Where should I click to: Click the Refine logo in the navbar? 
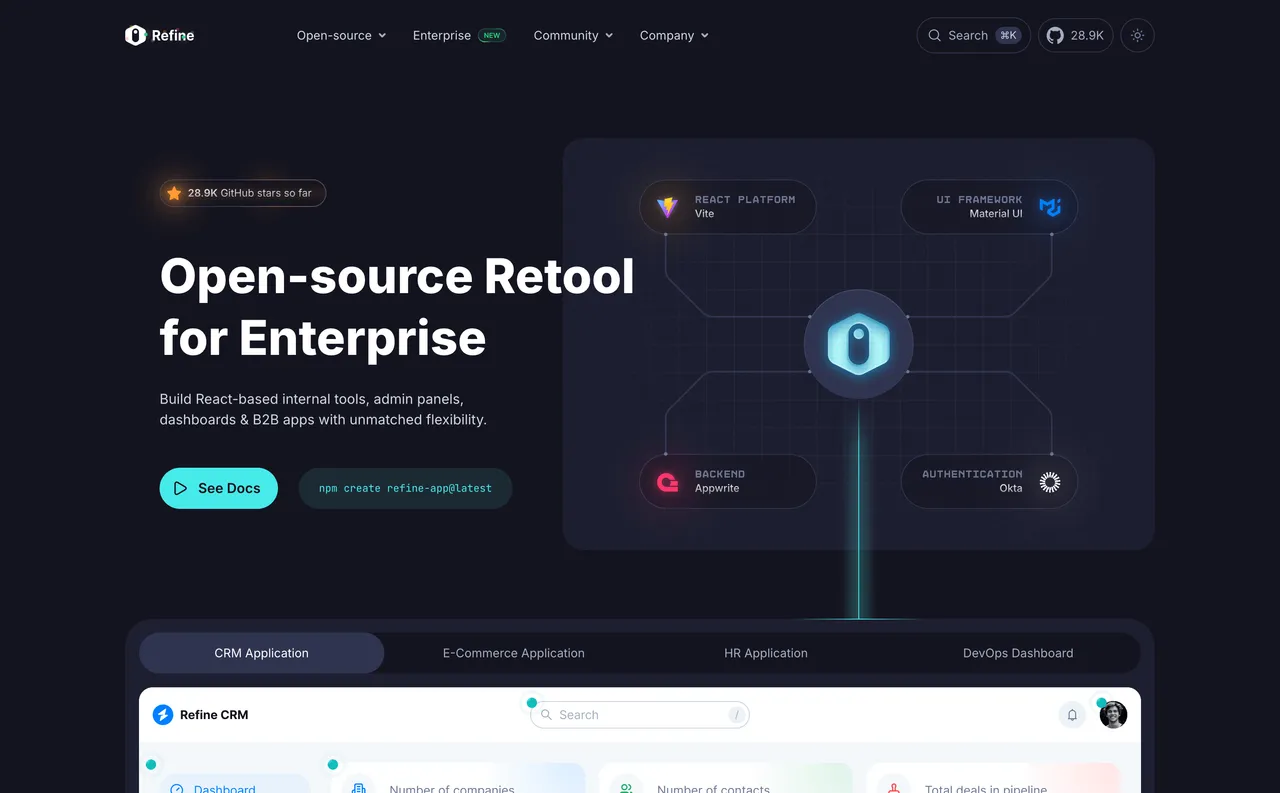coord(158,35)
